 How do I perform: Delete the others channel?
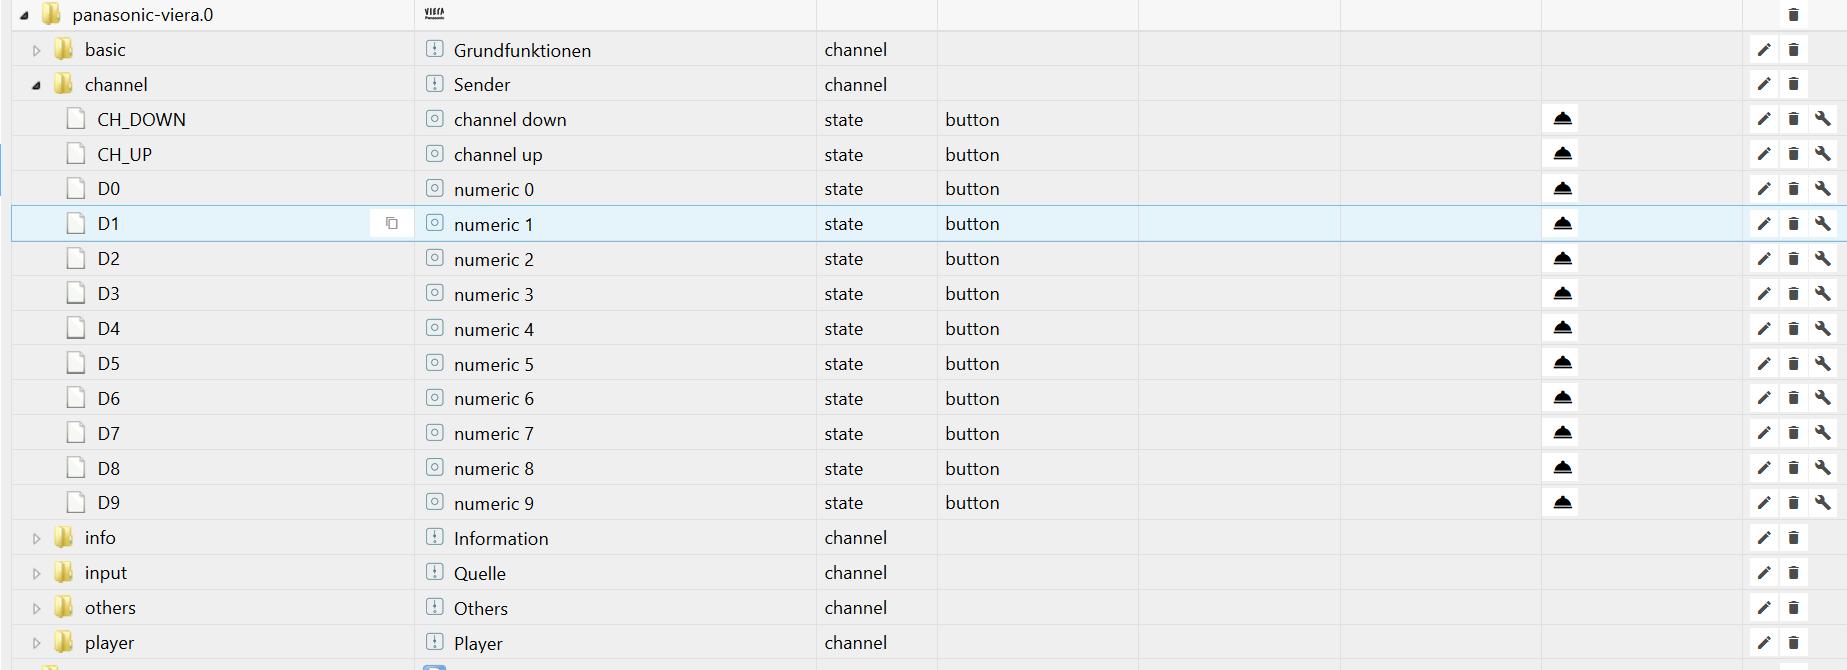(x=1793, y=608)
